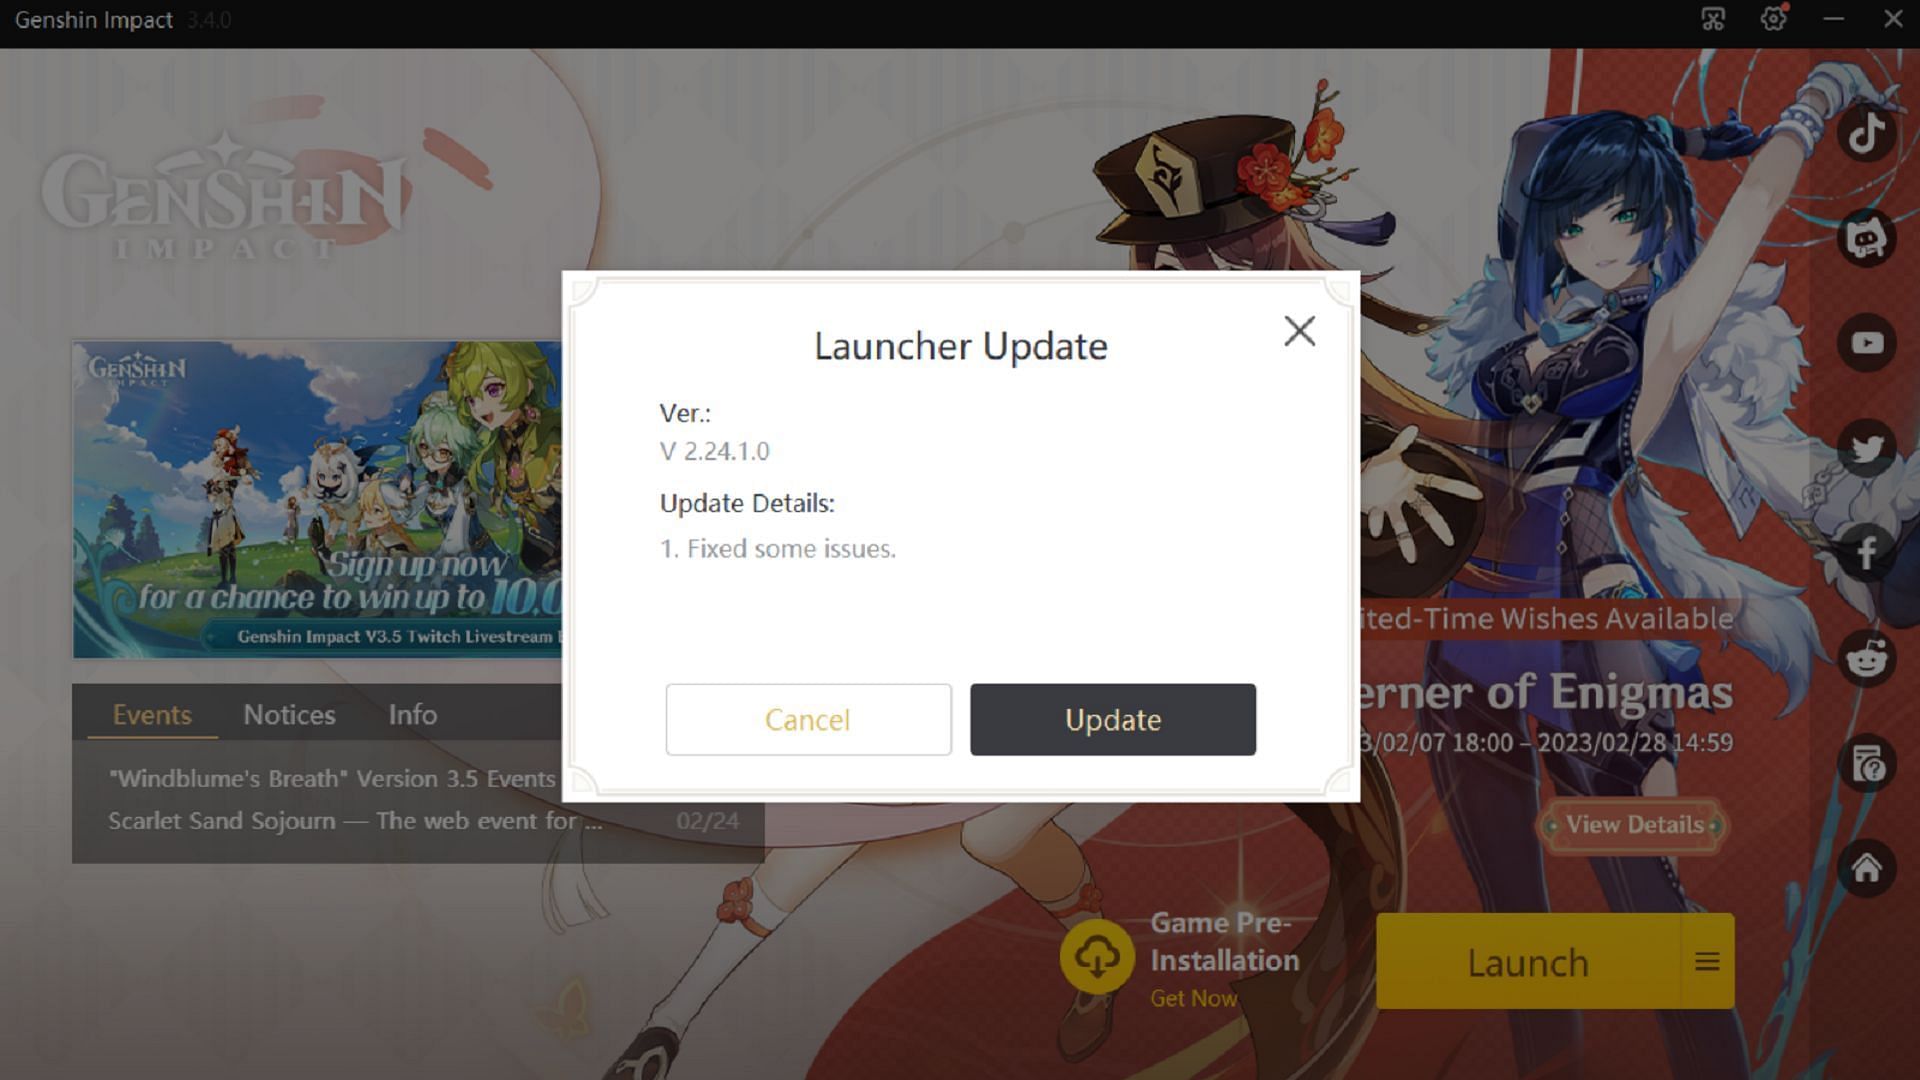Click the Update button in launcher dialog

pyautogui.click(x=1112, y=719)
